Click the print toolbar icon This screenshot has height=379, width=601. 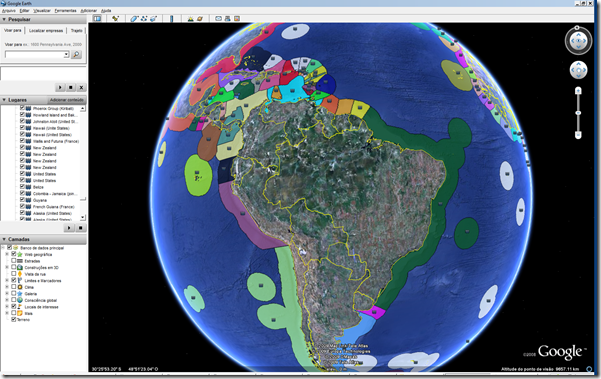[228, 18]
